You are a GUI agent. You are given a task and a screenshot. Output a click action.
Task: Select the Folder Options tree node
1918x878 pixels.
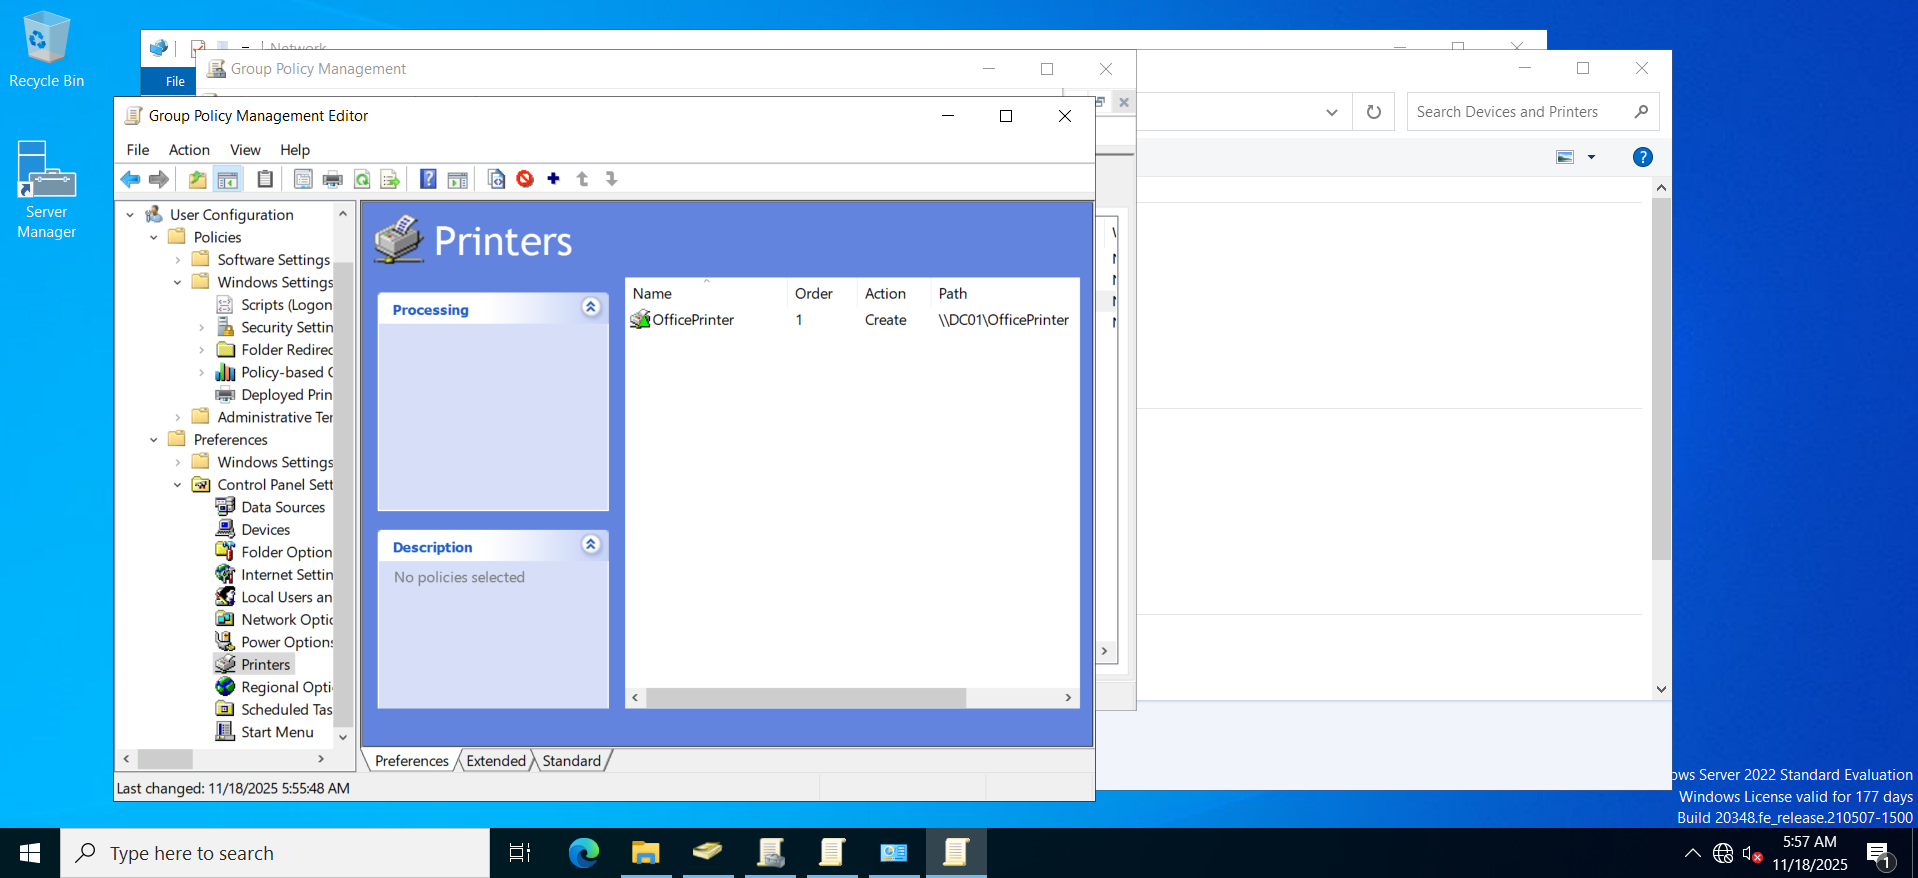(286, 552)
